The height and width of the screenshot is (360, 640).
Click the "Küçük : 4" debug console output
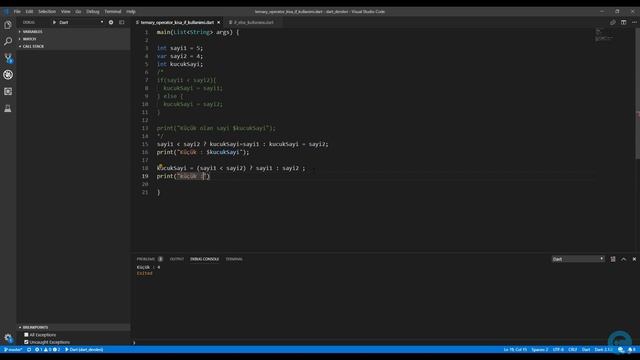pyautogui.click(x=148, y=267)
